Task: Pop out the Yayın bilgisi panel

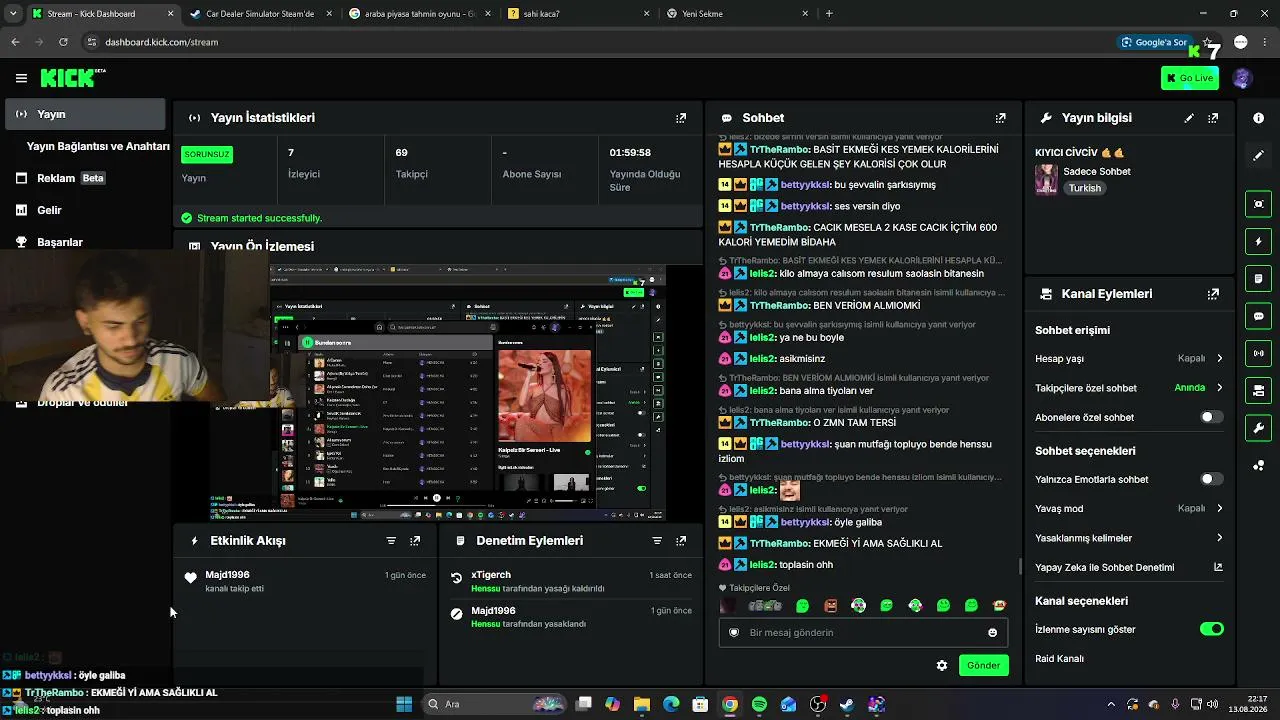Action: click(1213, 118)
